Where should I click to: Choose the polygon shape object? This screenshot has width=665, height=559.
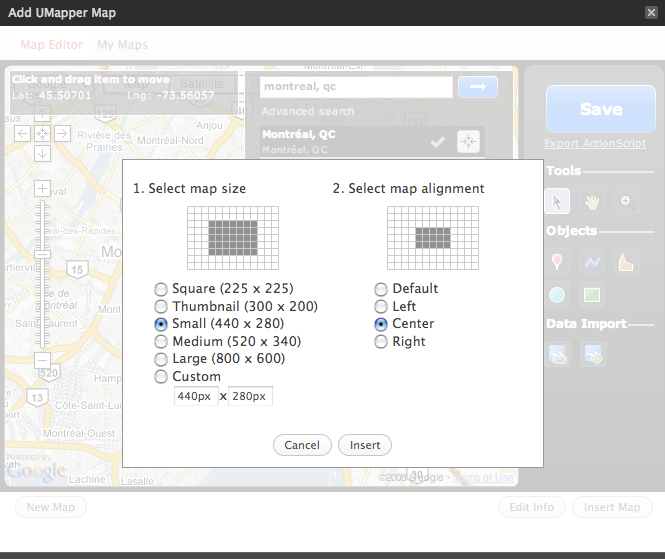pos(626,262)
